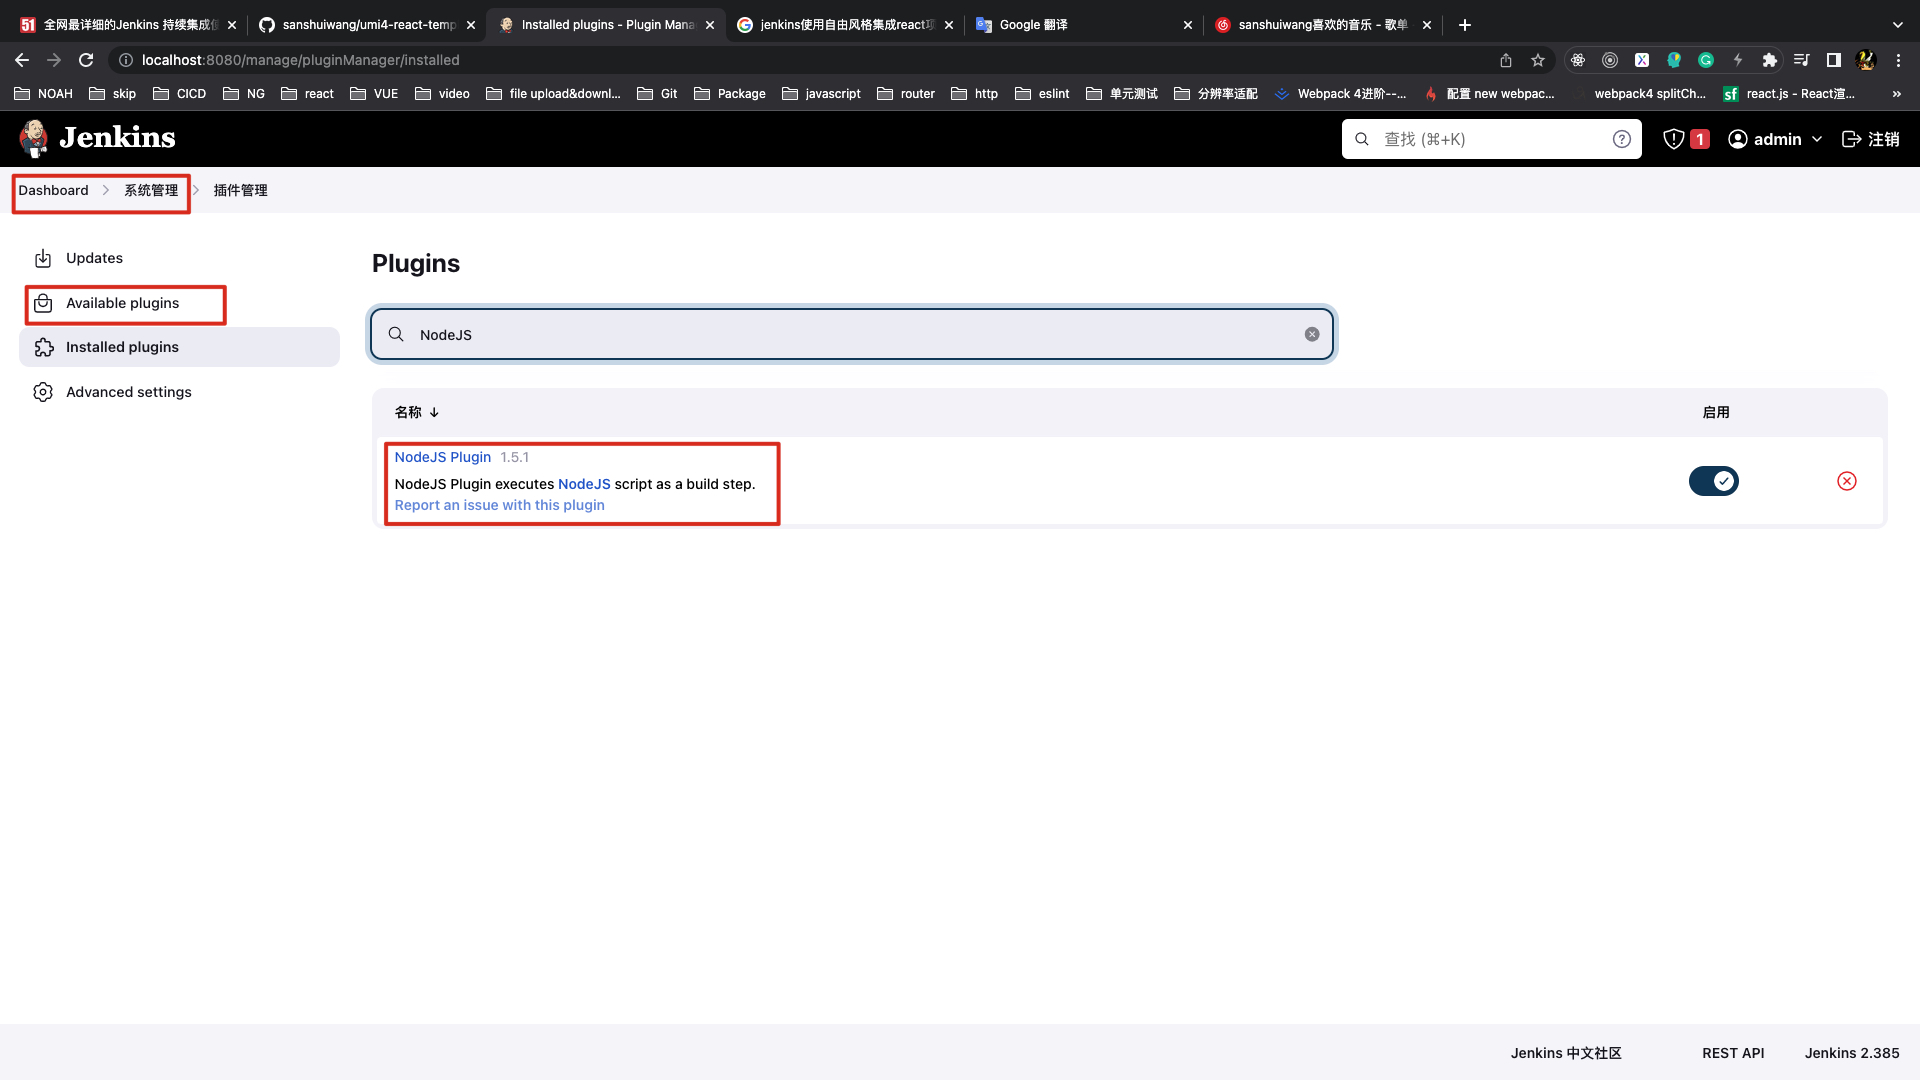Show more bookmarks chevron
The height and width of the screenshot is (1080, 1920).
pos(1897,93)
